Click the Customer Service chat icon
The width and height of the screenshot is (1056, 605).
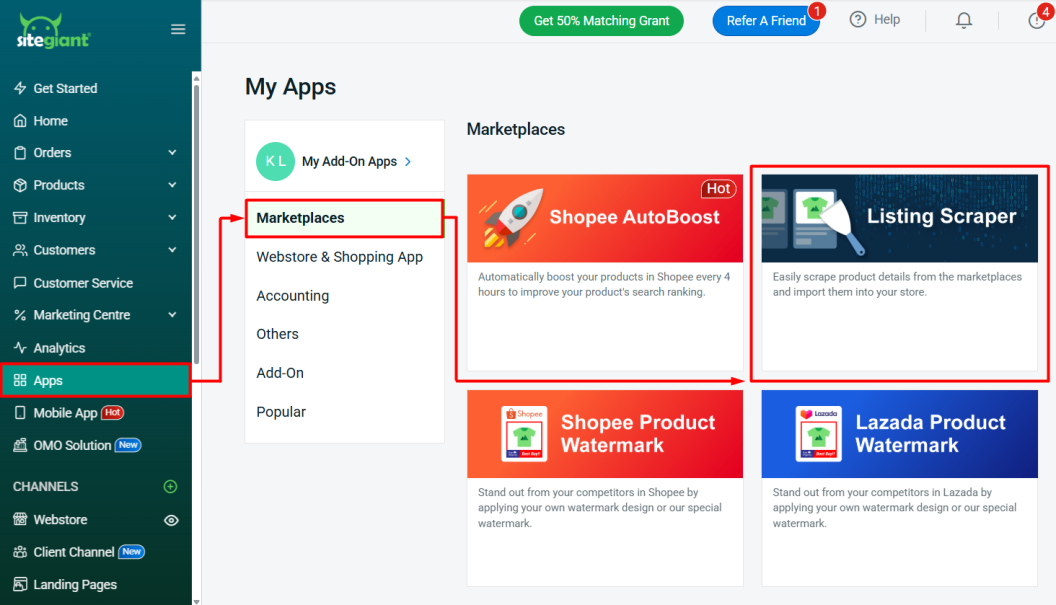(20, 283)
